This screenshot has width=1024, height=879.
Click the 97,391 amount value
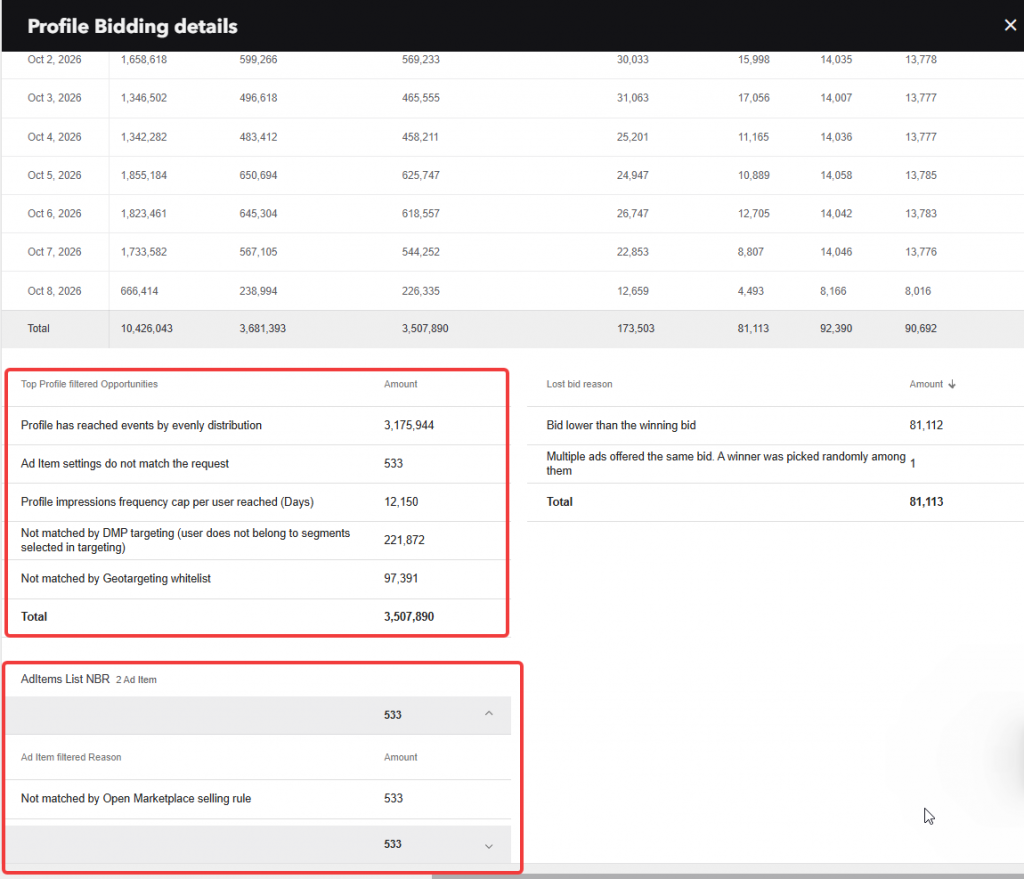click(401, 579)
